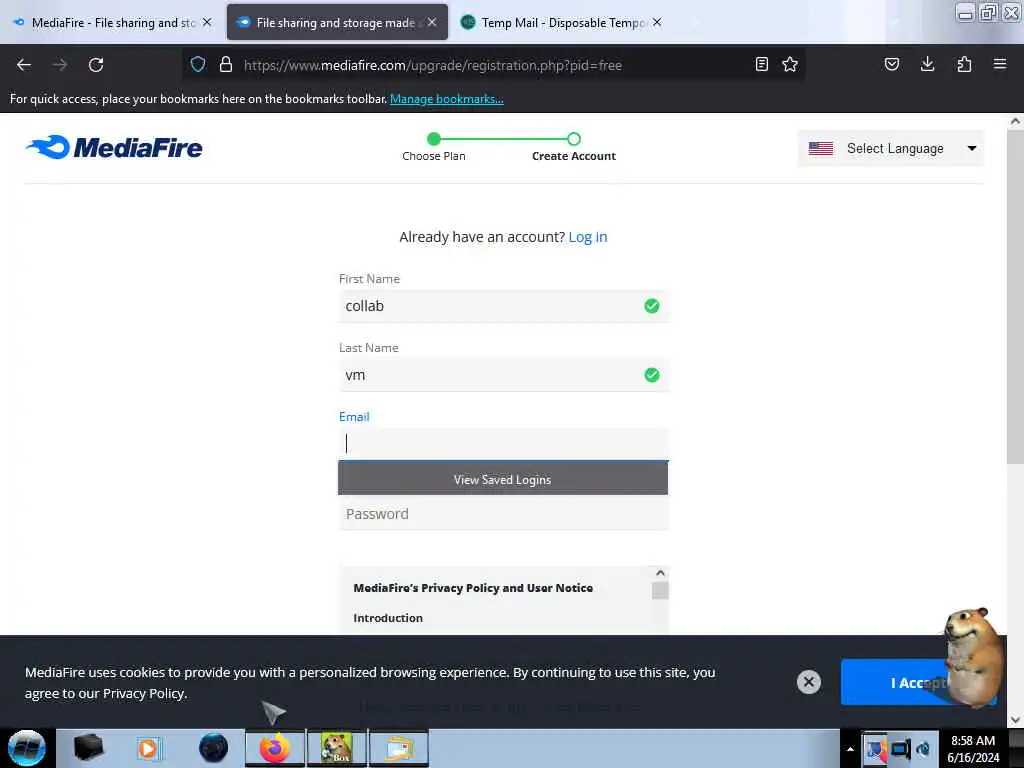Click View Saved Logins
The width and height of the screenshot is (1024, 768).
(503, 479)
